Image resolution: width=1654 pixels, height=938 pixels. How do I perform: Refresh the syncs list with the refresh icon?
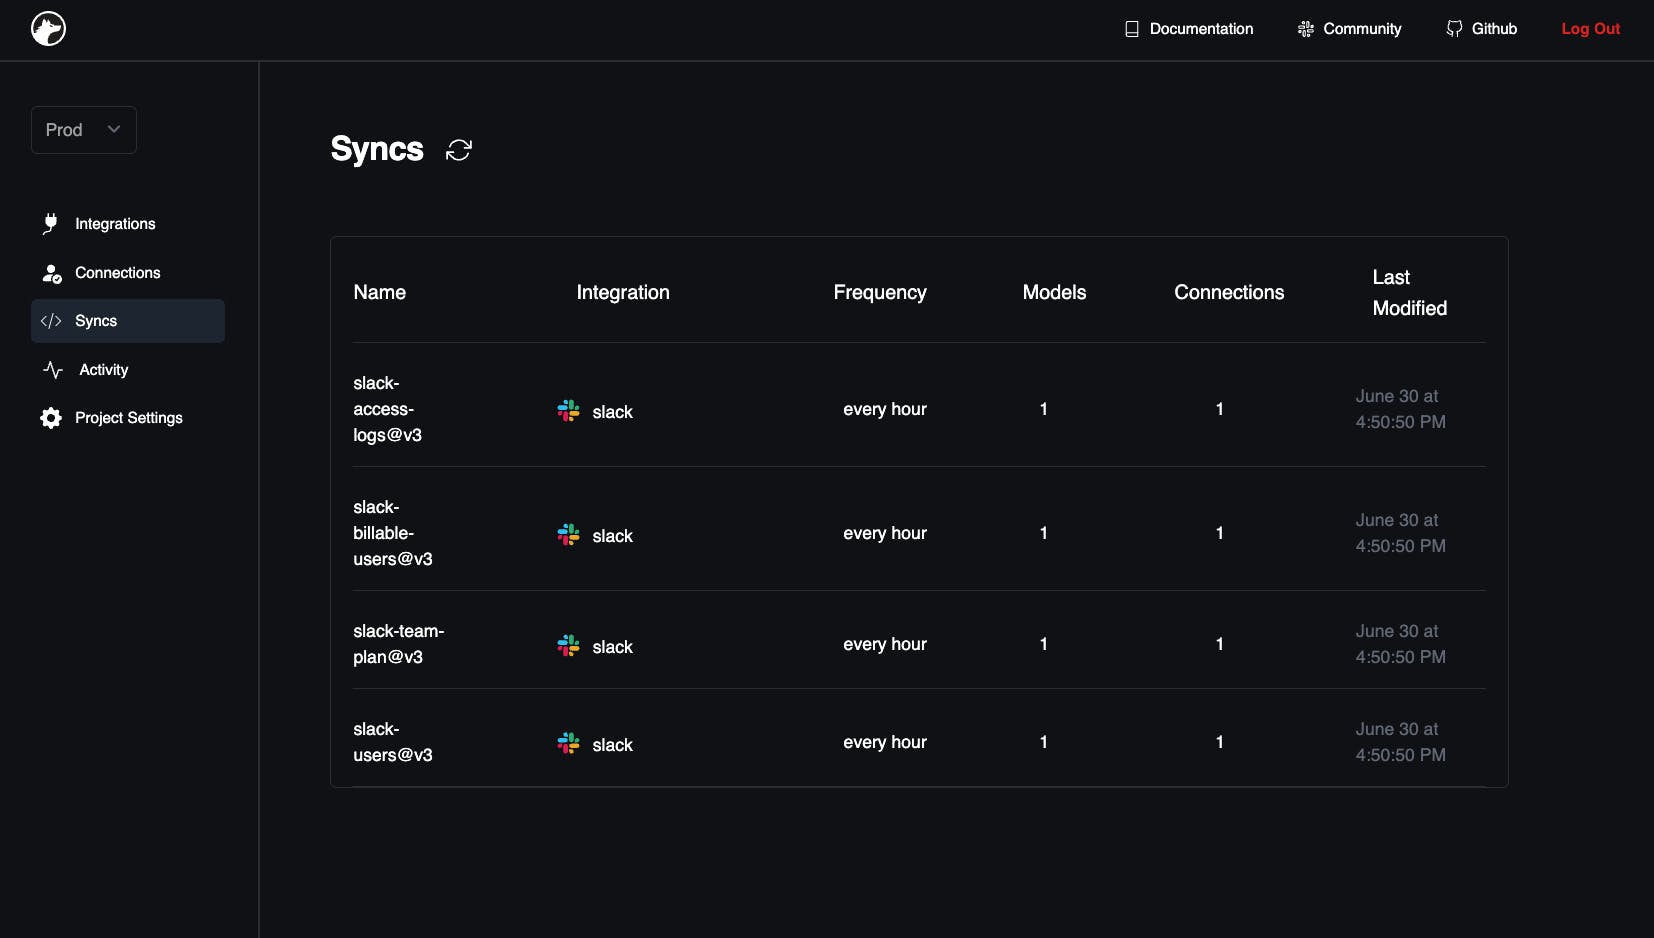[459, 149]
